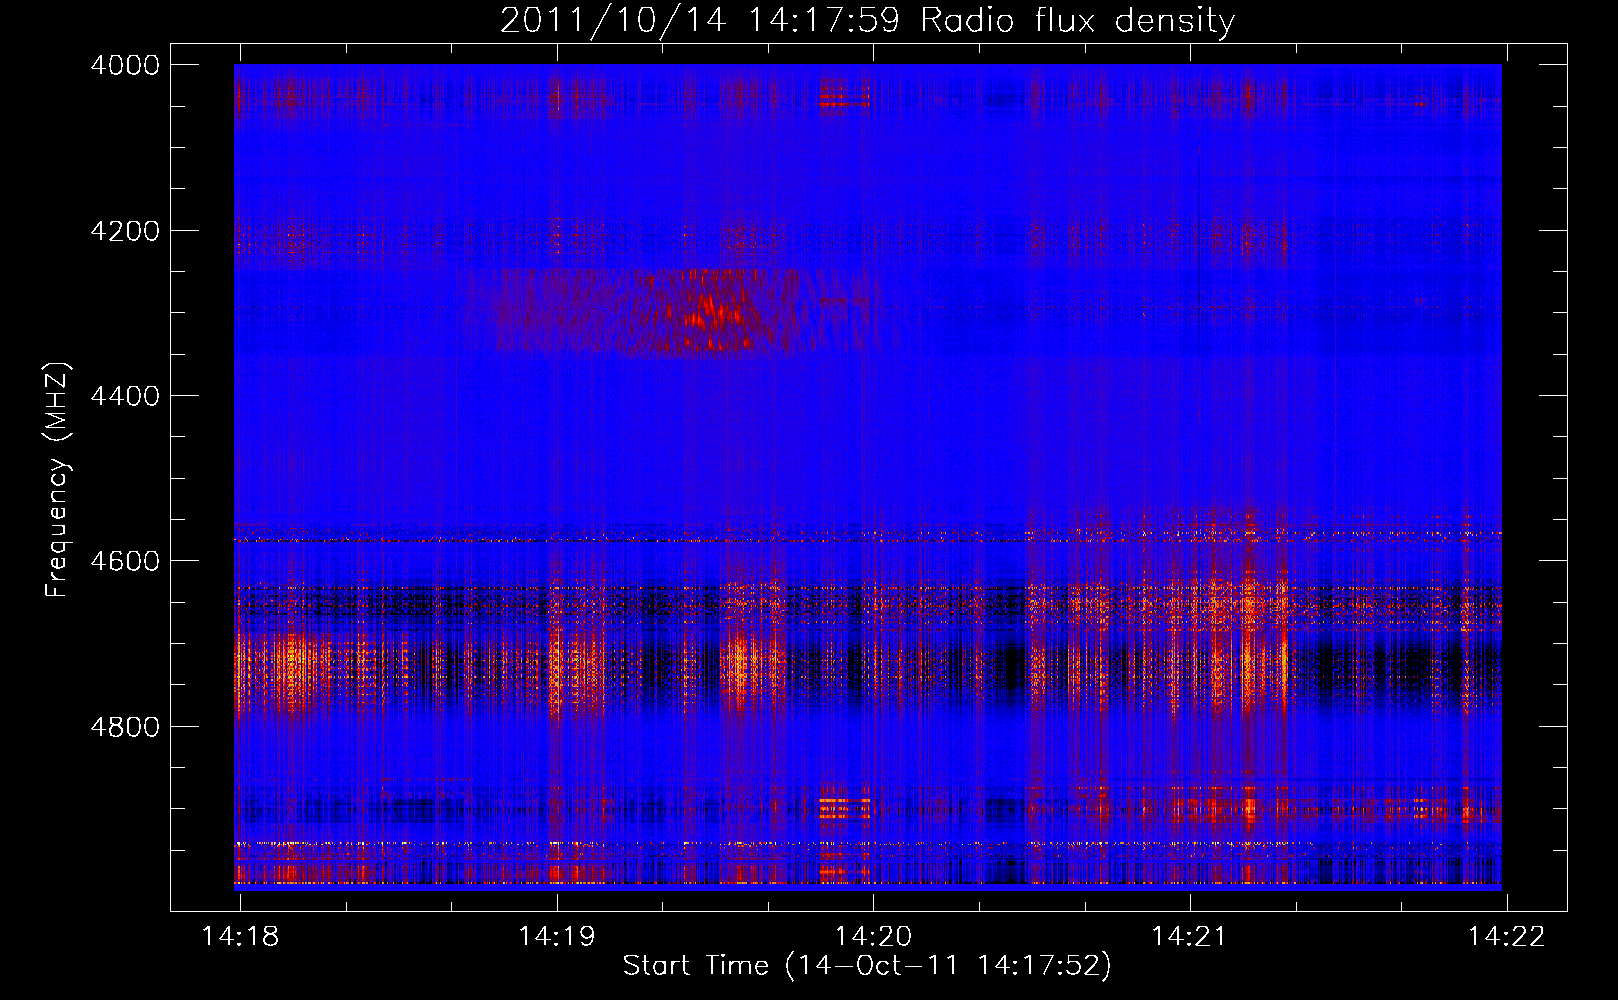
Task: Click the bright red burst near 4300 MHz
Action: coord(710,312)
